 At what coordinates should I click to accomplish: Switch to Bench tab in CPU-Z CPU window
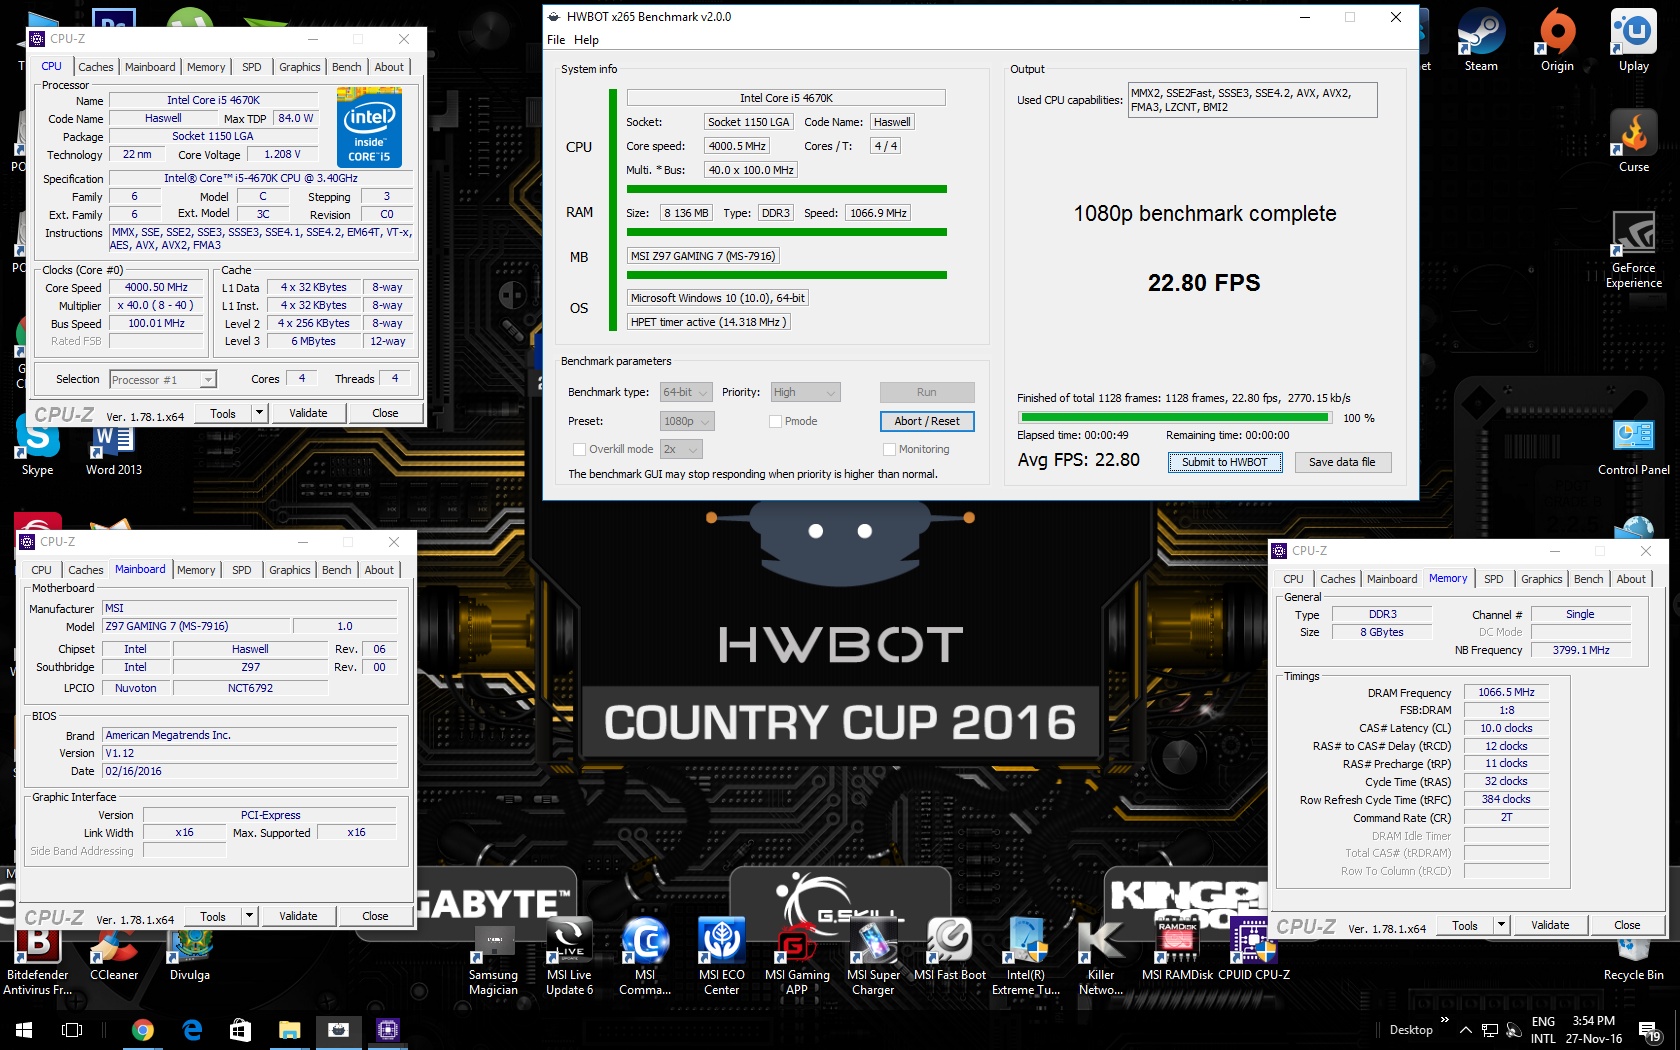[347, 67]
